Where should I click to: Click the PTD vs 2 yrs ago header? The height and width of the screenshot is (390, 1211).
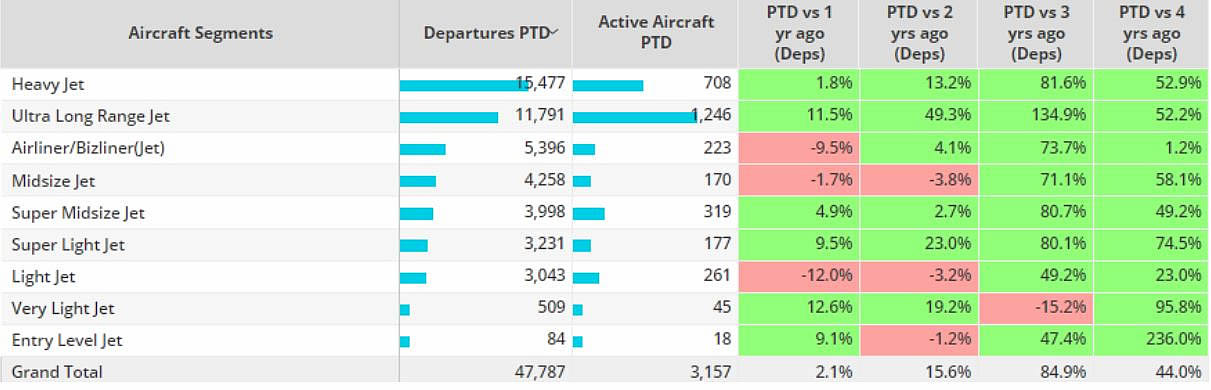pyautogui.click(x=918, y=33)
